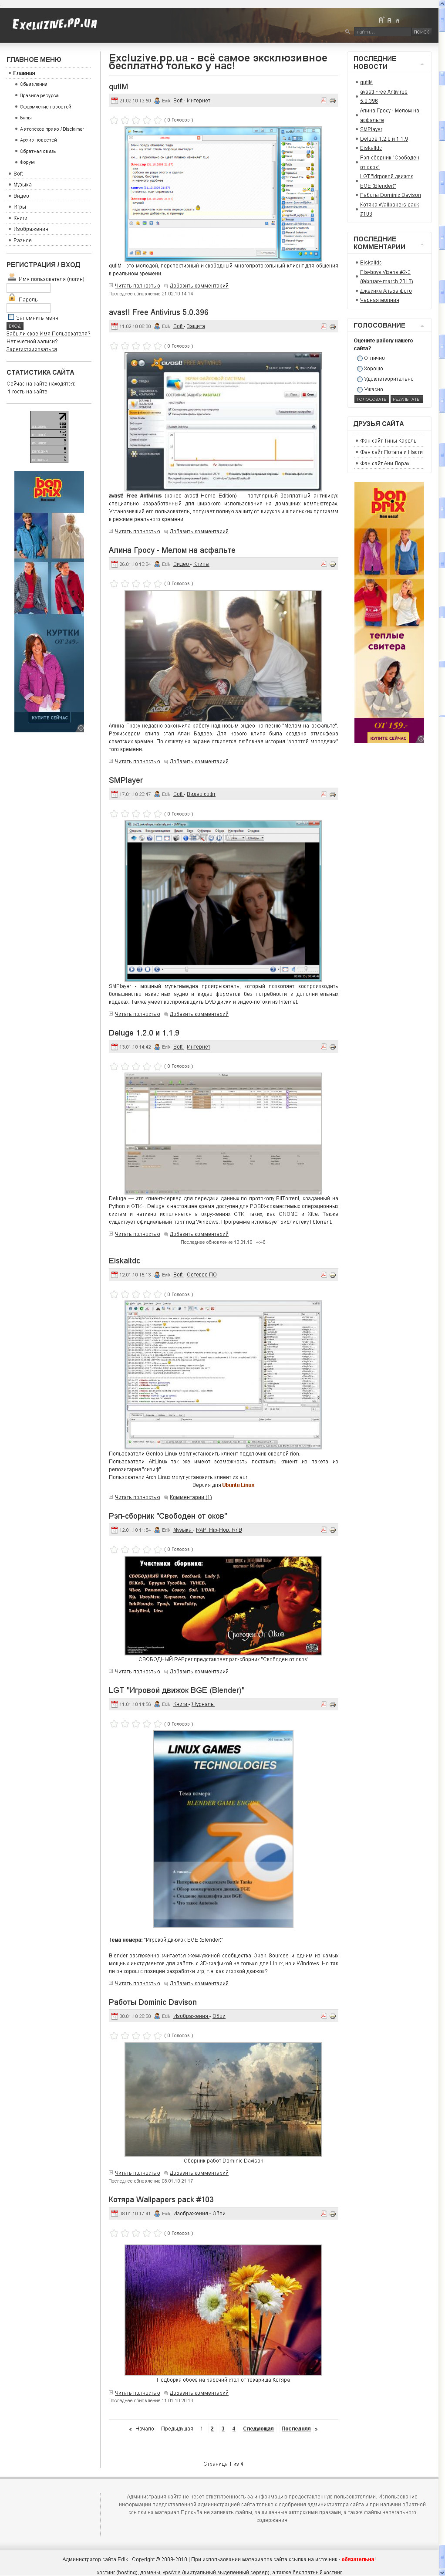Expand Читать полностью under SMPlayer
This screenshot has height=2576, width=445.
pyautogui.click(x=137, y=1014)
